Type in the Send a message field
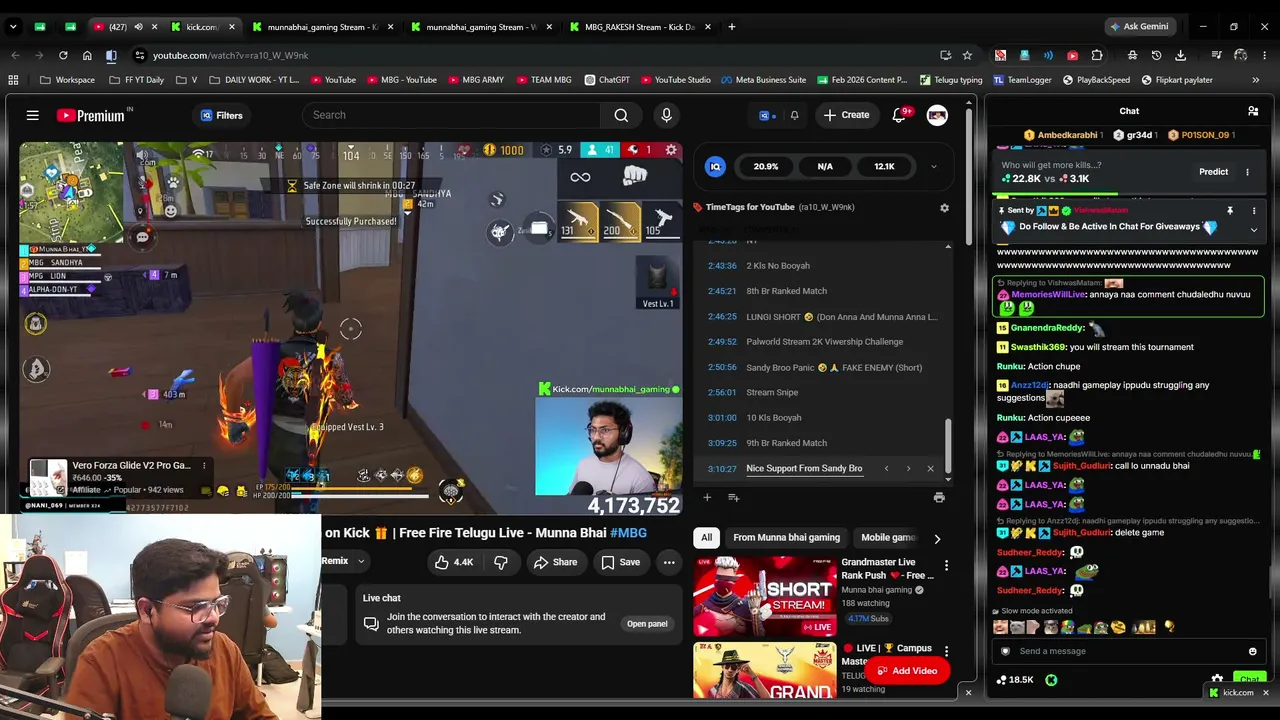Viewport: 1280px width, 720px height. click(x=1130, y=651)
